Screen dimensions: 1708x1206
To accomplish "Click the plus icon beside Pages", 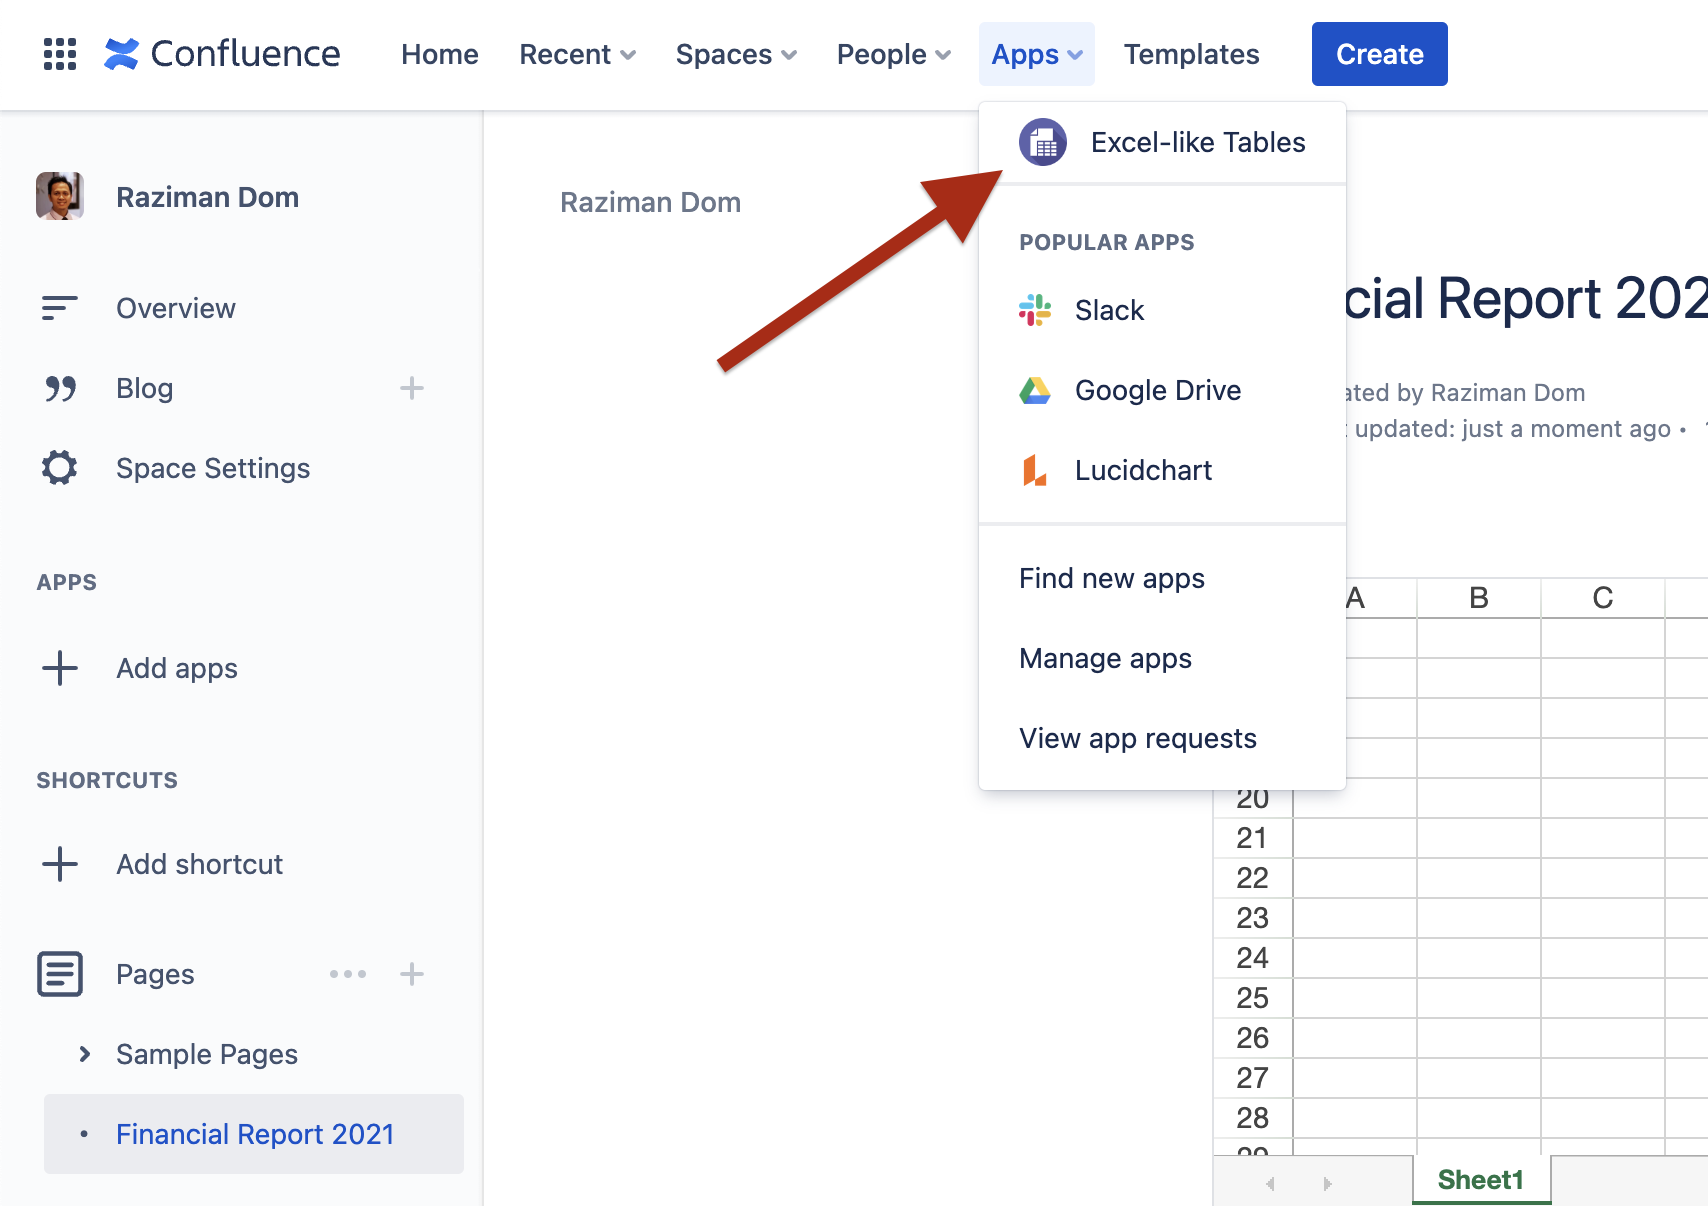I will tap(412, 974).
